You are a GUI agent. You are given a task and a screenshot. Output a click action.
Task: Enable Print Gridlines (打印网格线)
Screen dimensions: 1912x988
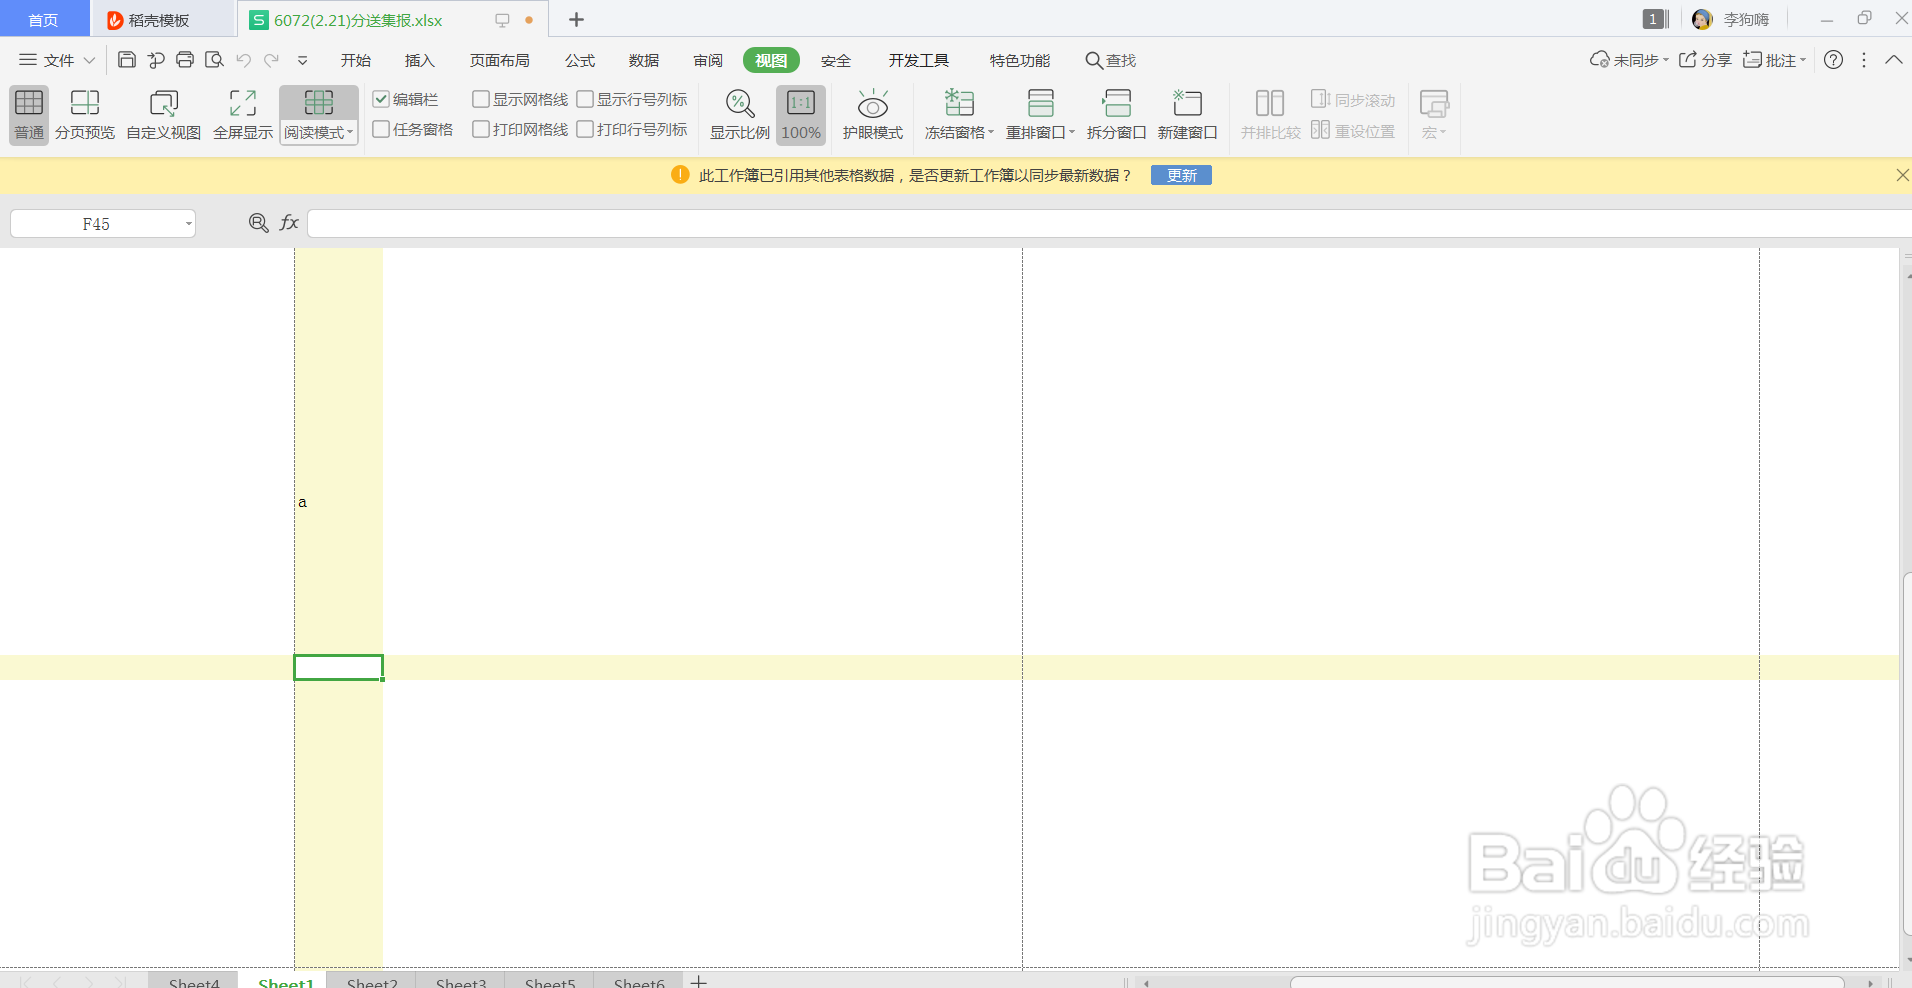tap(481, 129)
